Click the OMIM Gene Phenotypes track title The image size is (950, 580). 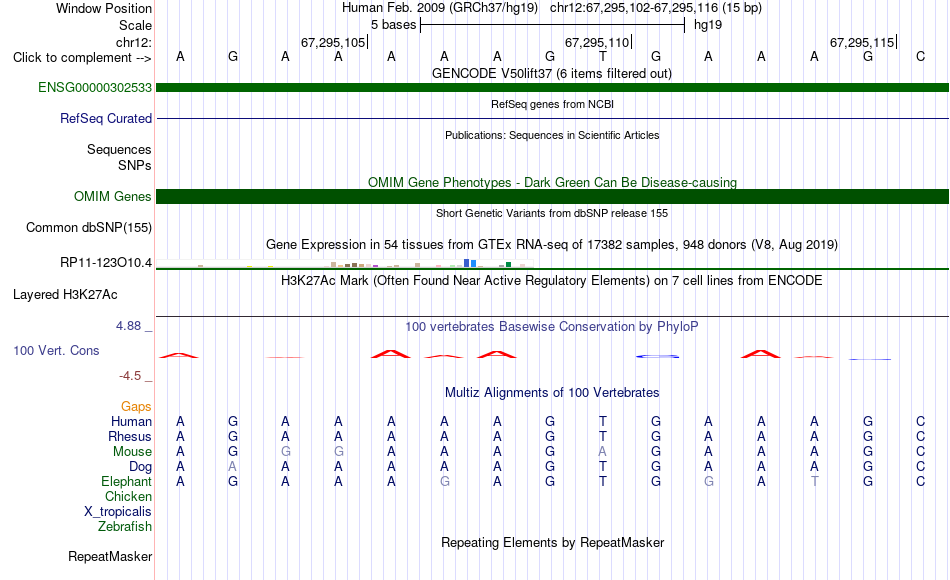pyautogui.click(x=552, y=182)
